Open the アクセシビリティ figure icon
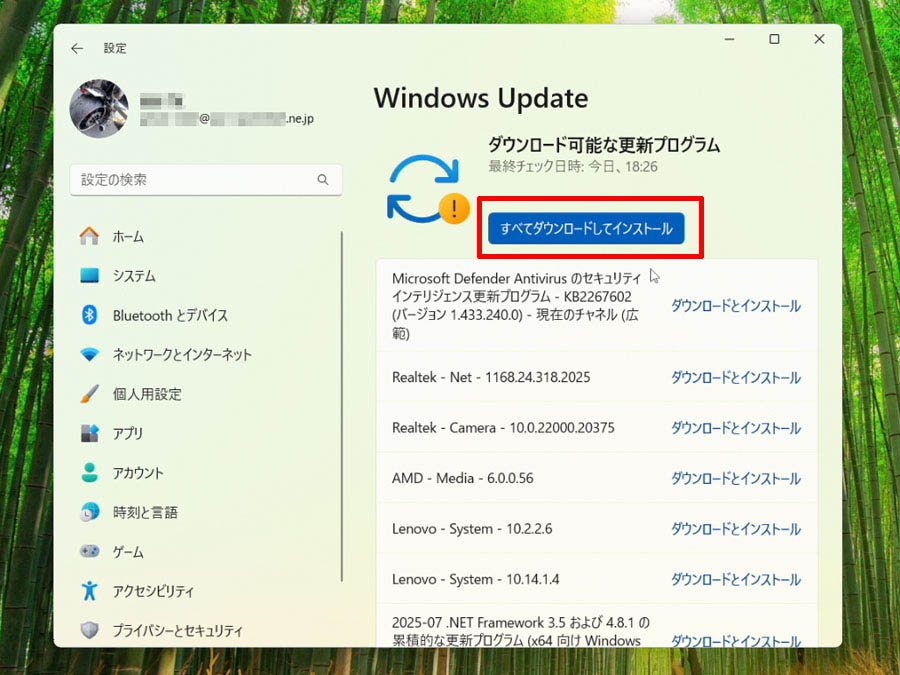The image size is (900, 675). 89,590
